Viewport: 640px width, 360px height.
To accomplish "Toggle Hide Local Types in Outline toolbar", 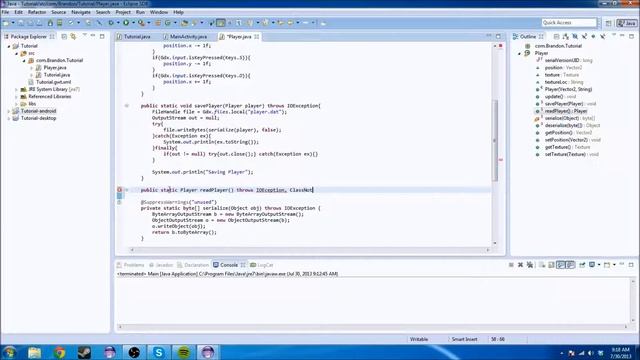I will pos(602,36).
